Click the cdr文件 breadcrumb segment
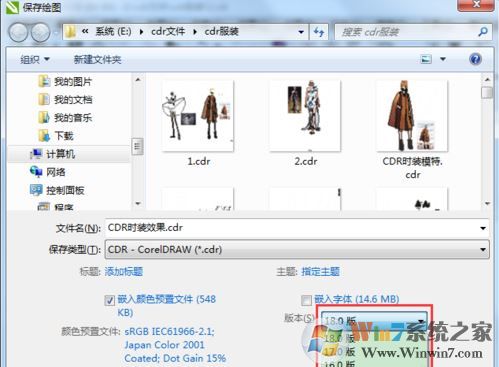The height and width of the screenshot is (367, 499). pyautogui.click(x=168, y=32)
